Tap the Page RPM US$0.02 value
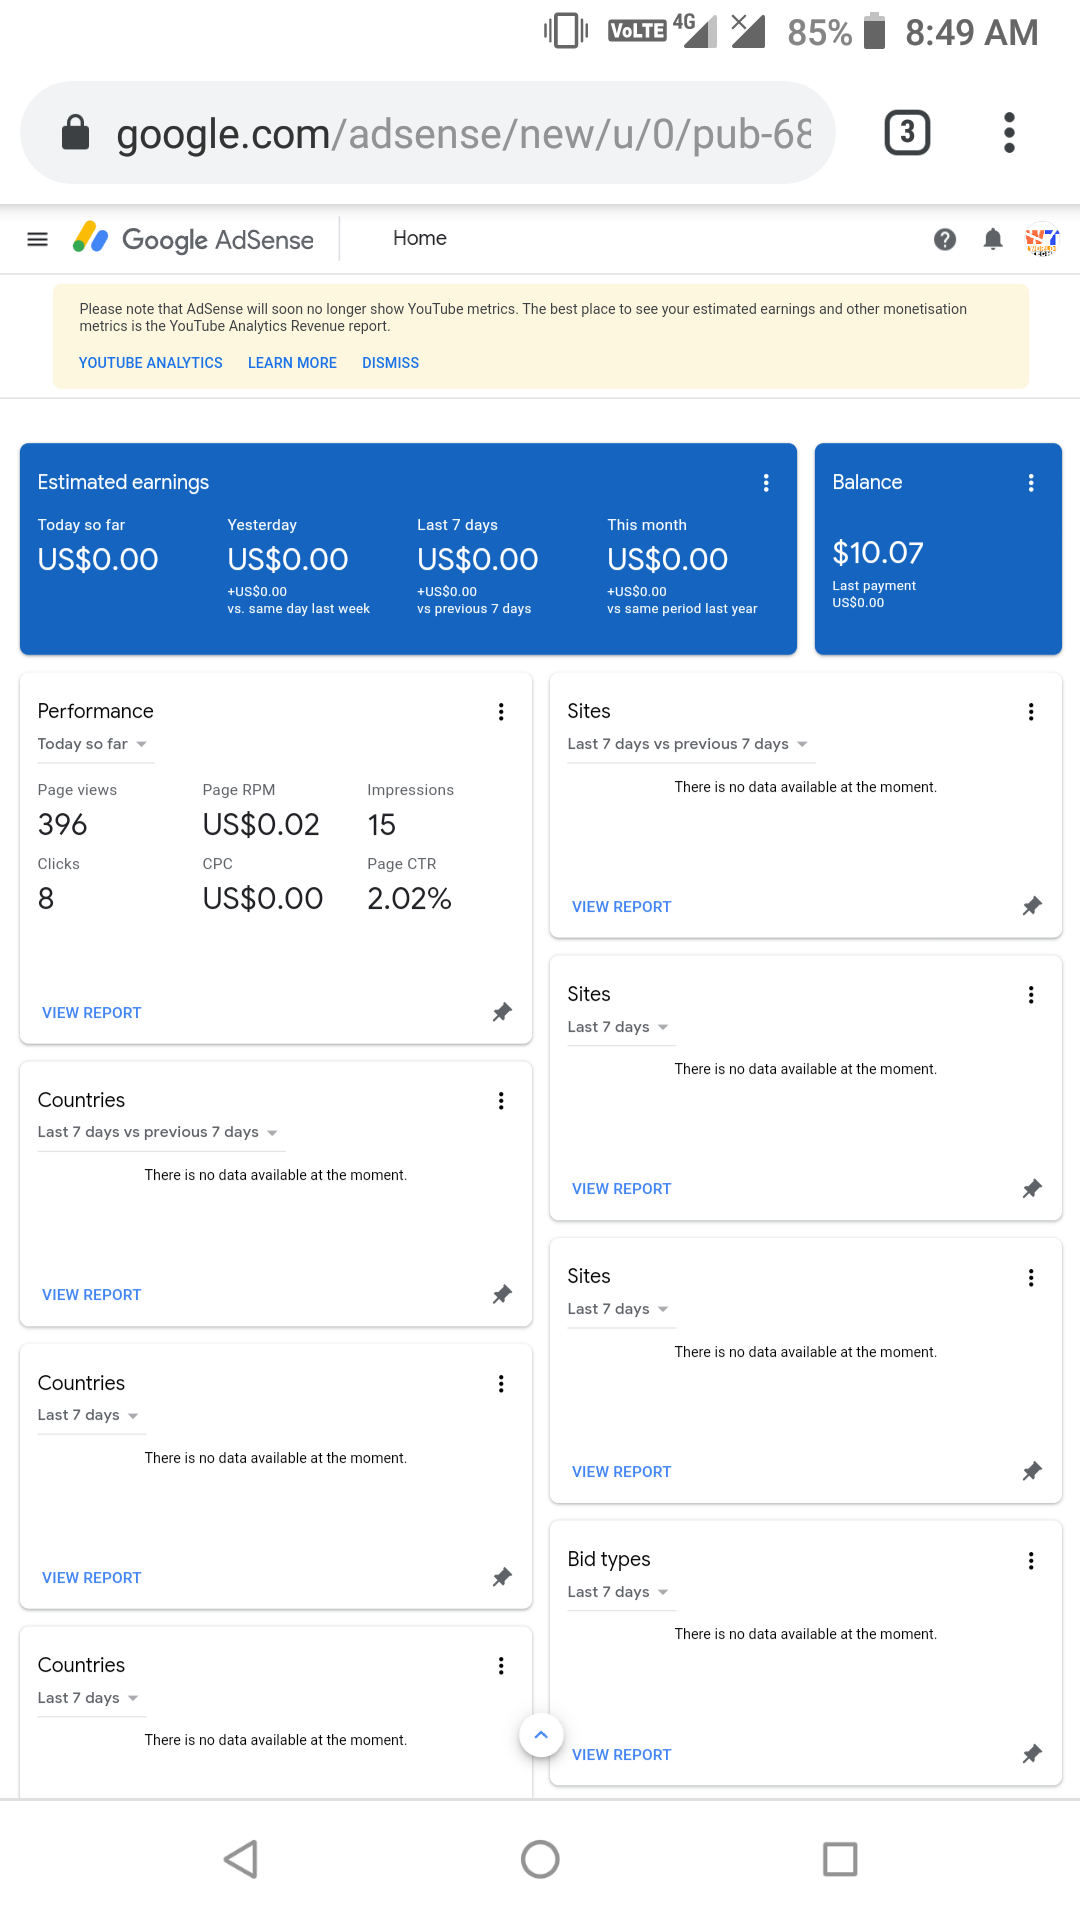This screenshot has width=1080, height=1920. [261, 825]
